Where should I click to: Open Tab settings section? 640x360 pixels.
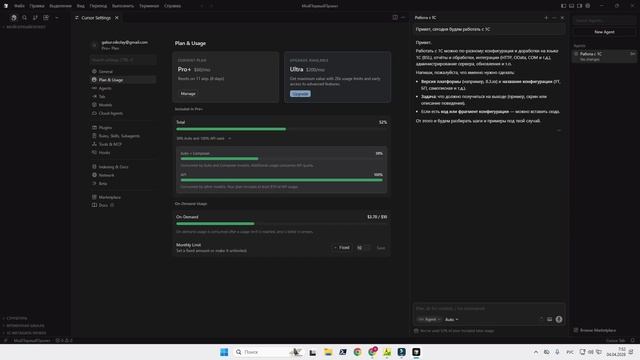(123, 96)
